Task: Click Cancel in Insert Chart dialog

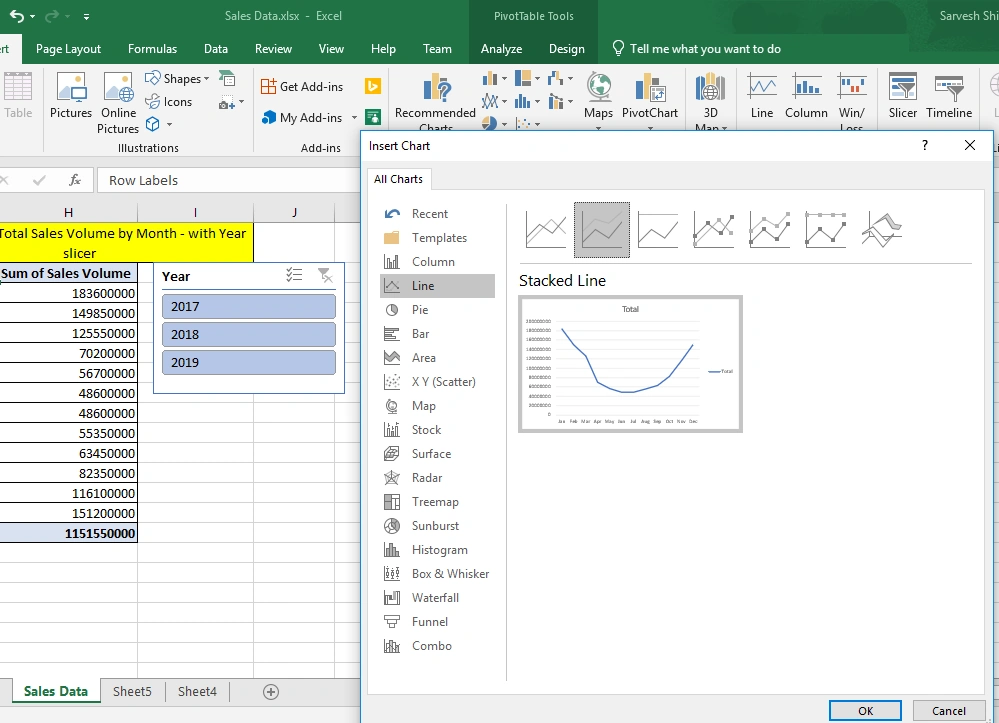Action: 949,711
